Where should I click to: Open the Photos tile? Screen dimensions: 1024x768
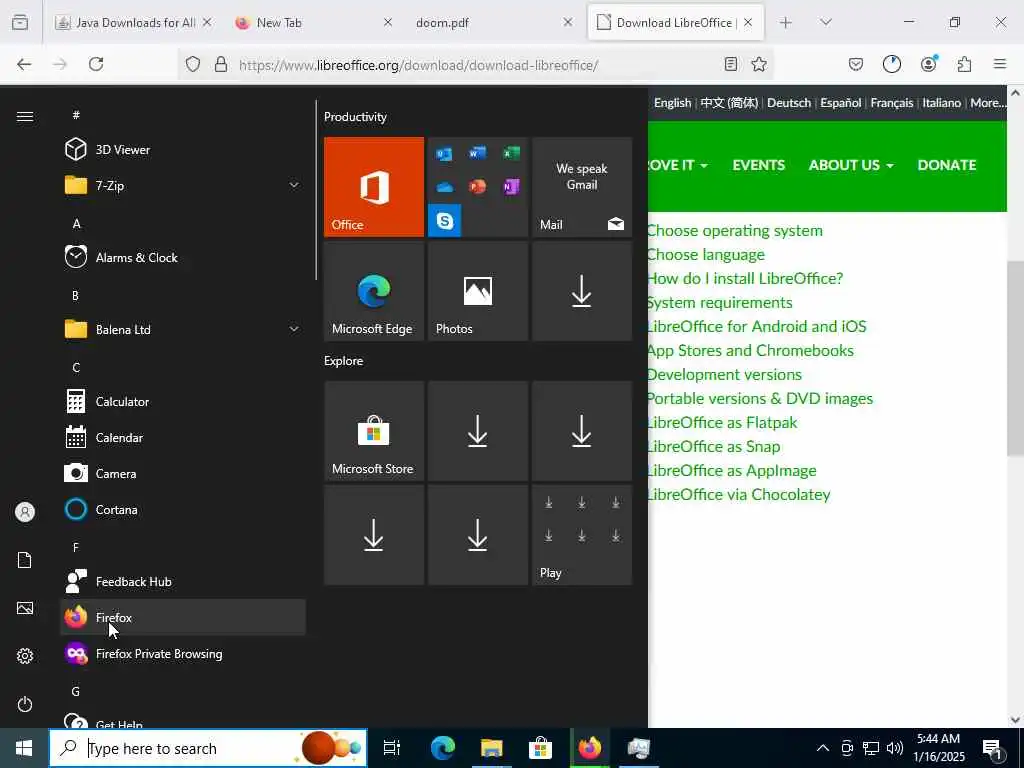tap(478, 291)
